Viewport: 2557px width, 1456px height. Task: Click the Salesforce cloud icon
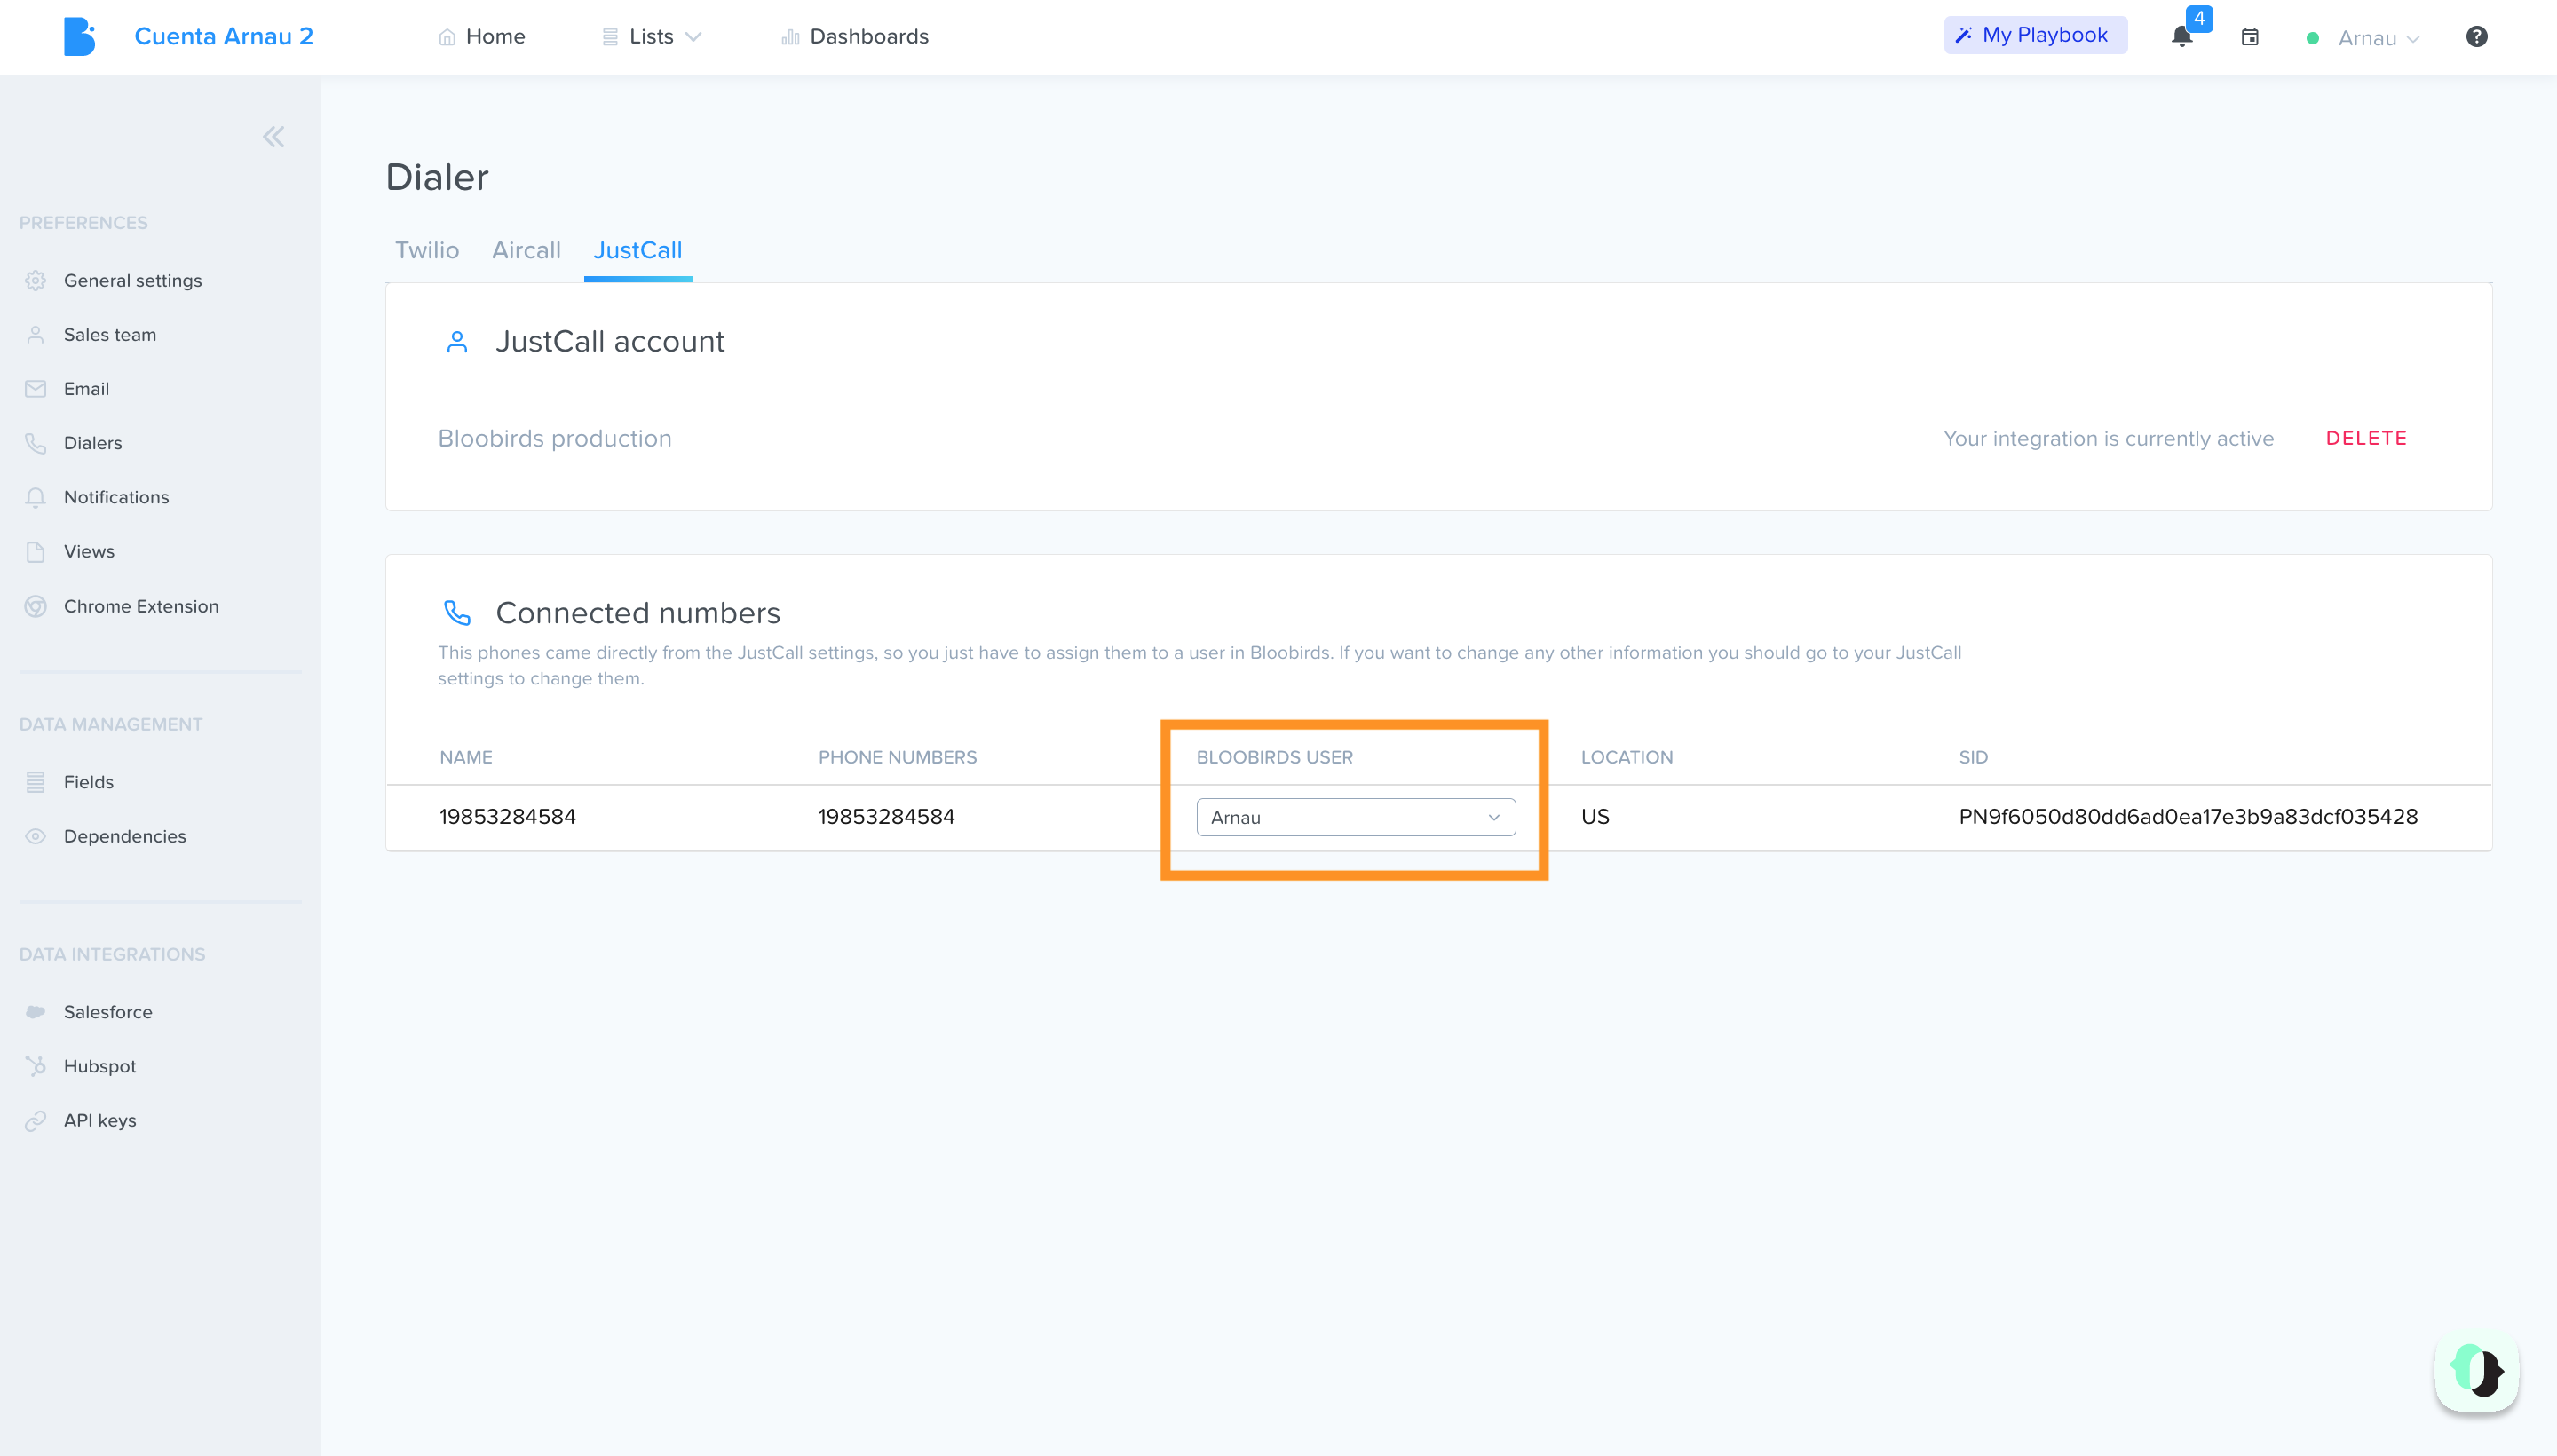(x=36, y=1012)
